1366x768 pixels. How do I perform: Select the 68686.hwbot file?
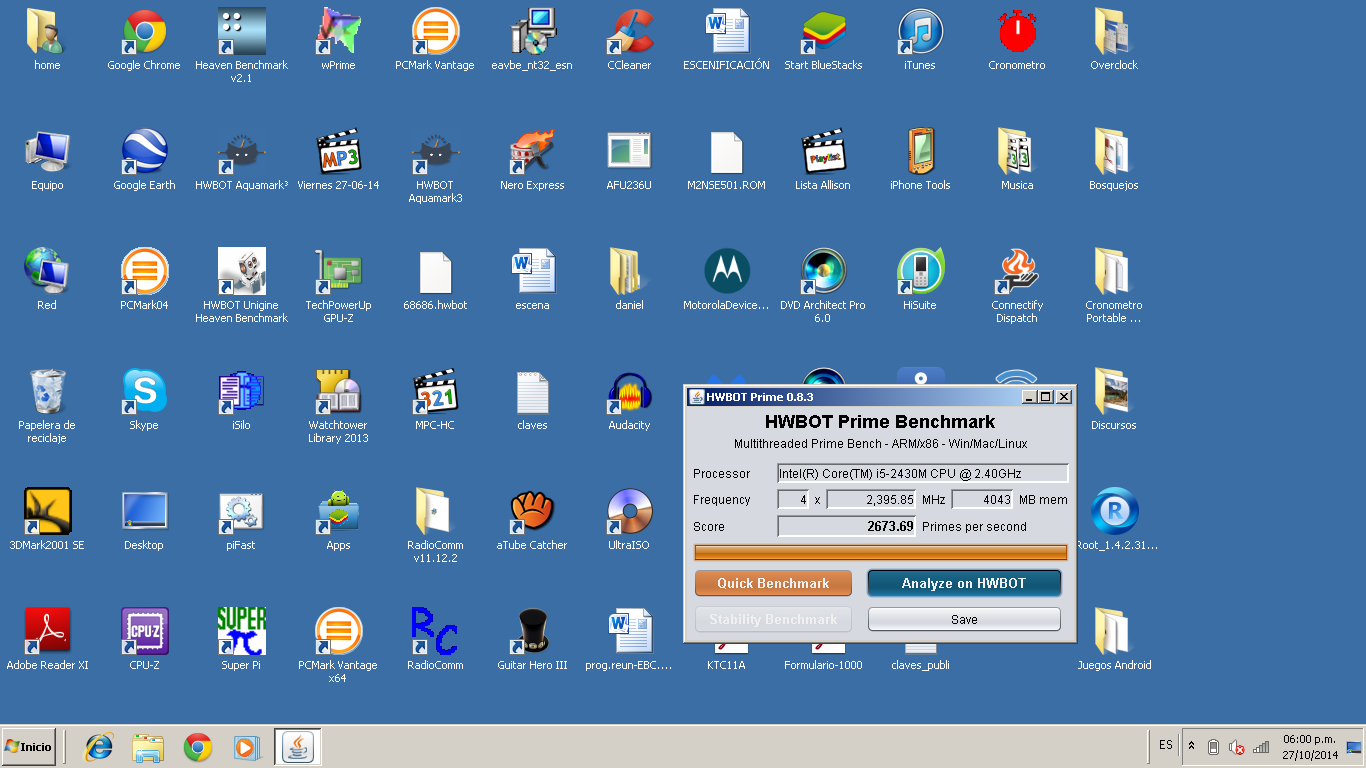(435, 280)
